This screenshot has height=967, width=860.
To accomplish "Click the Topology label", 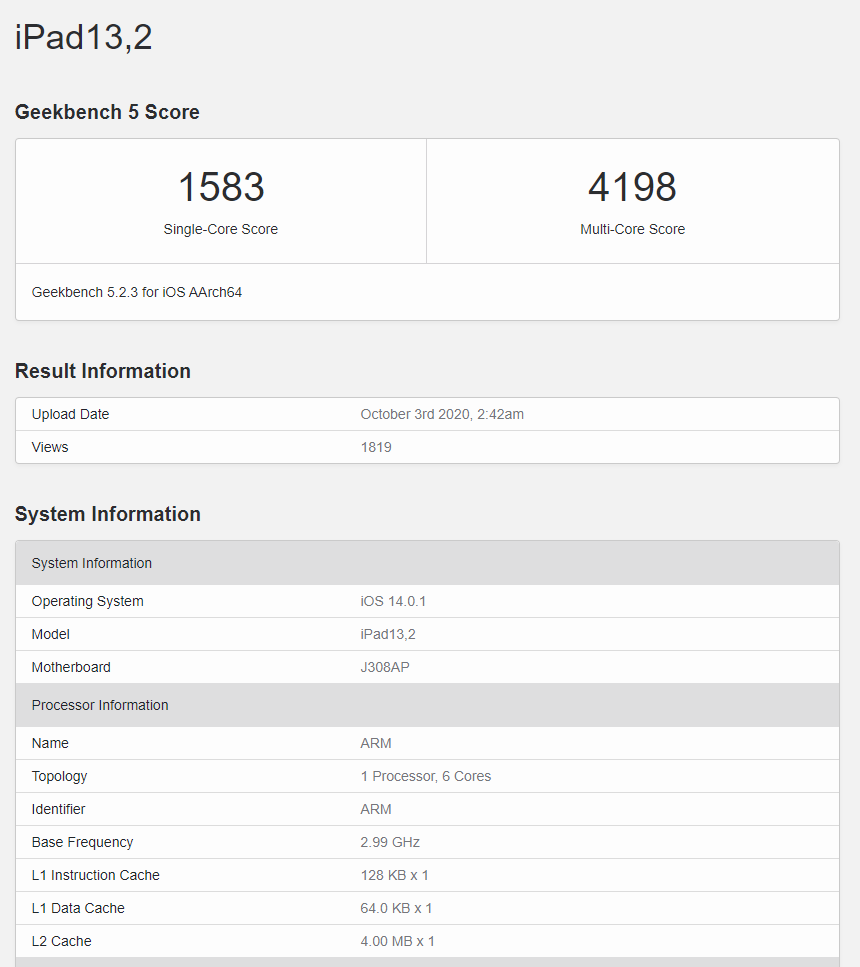I will (59, 776).
